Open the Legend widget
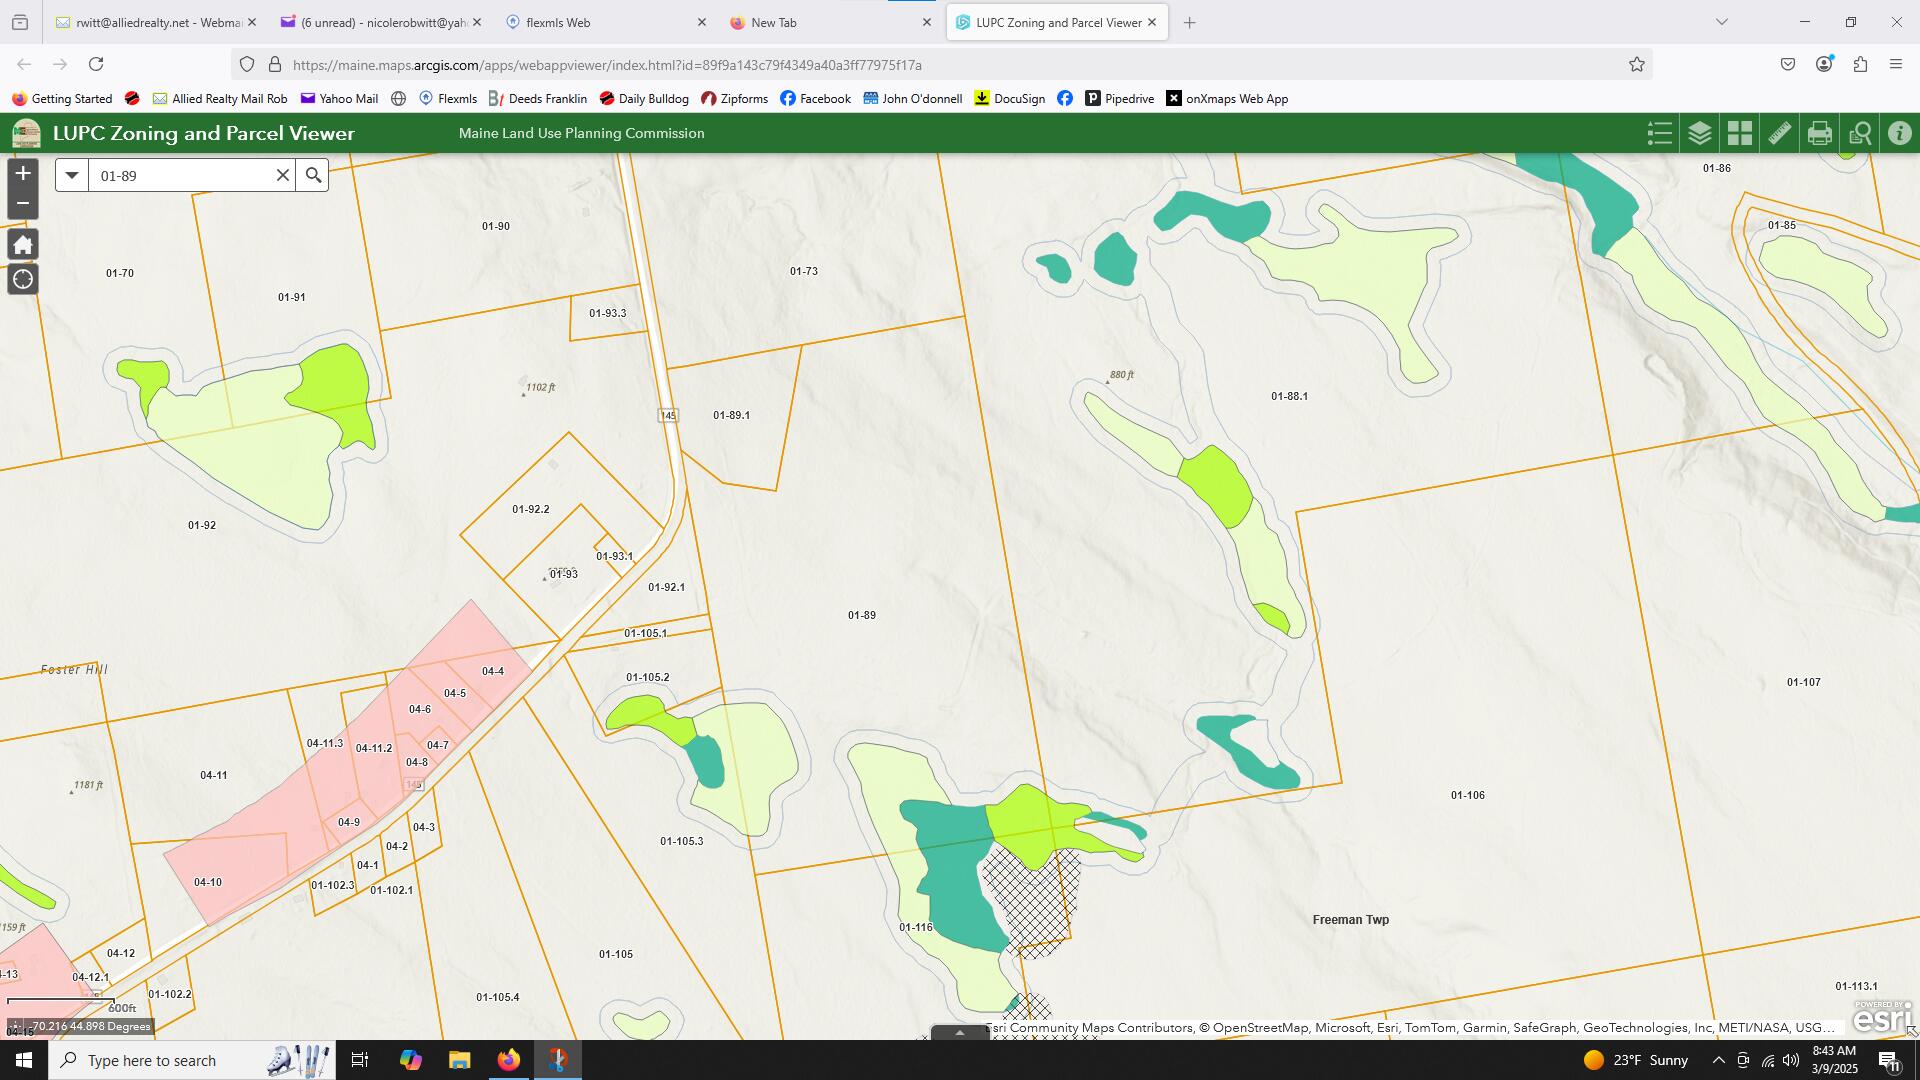This screenshot has height=1080, width=1920. coord(1660,133)
